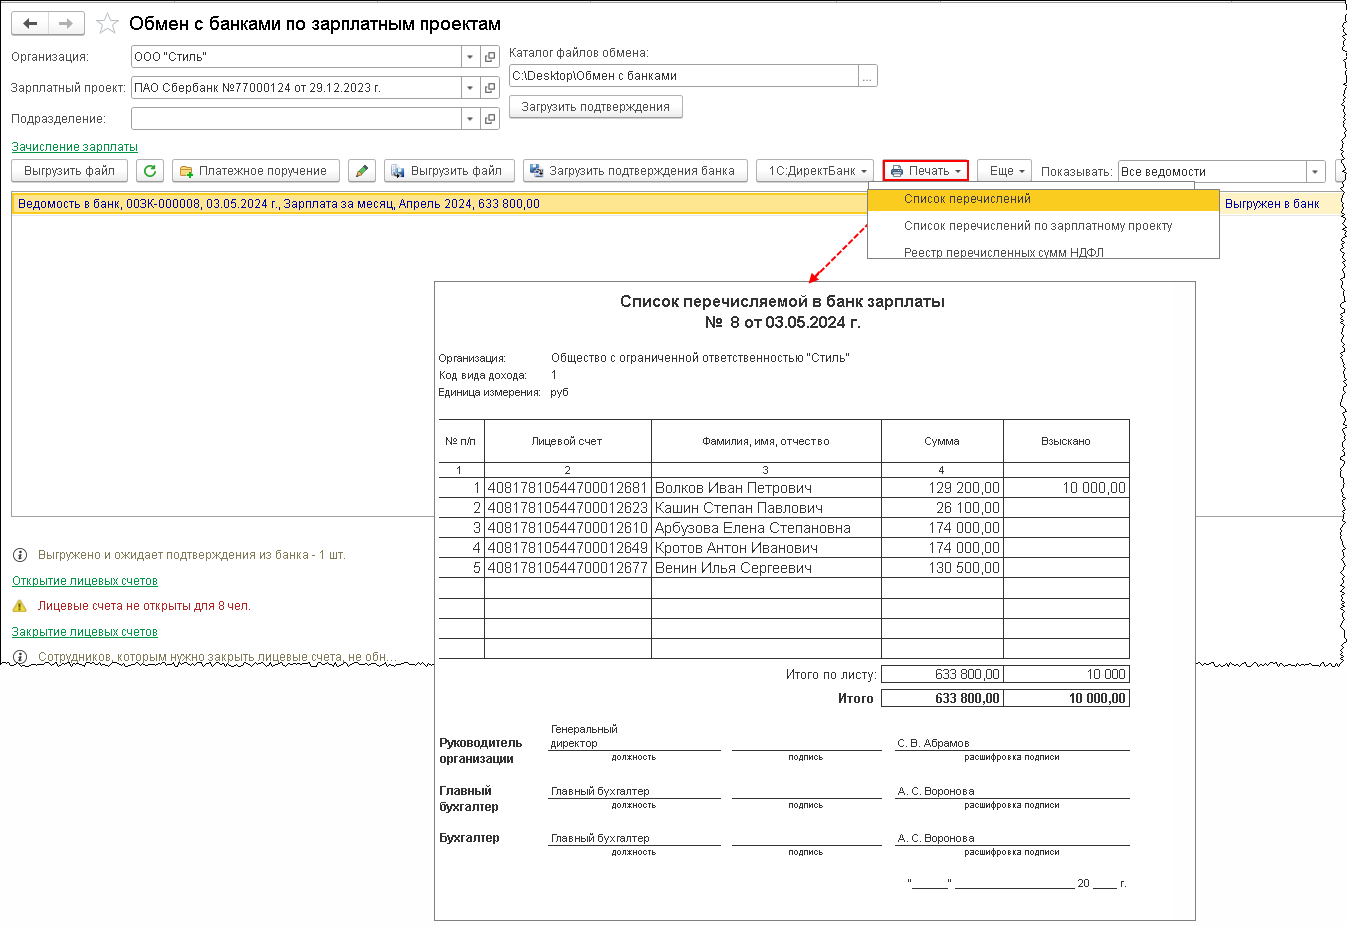Expand the Организация dropdown arrow

click(470, 57)
